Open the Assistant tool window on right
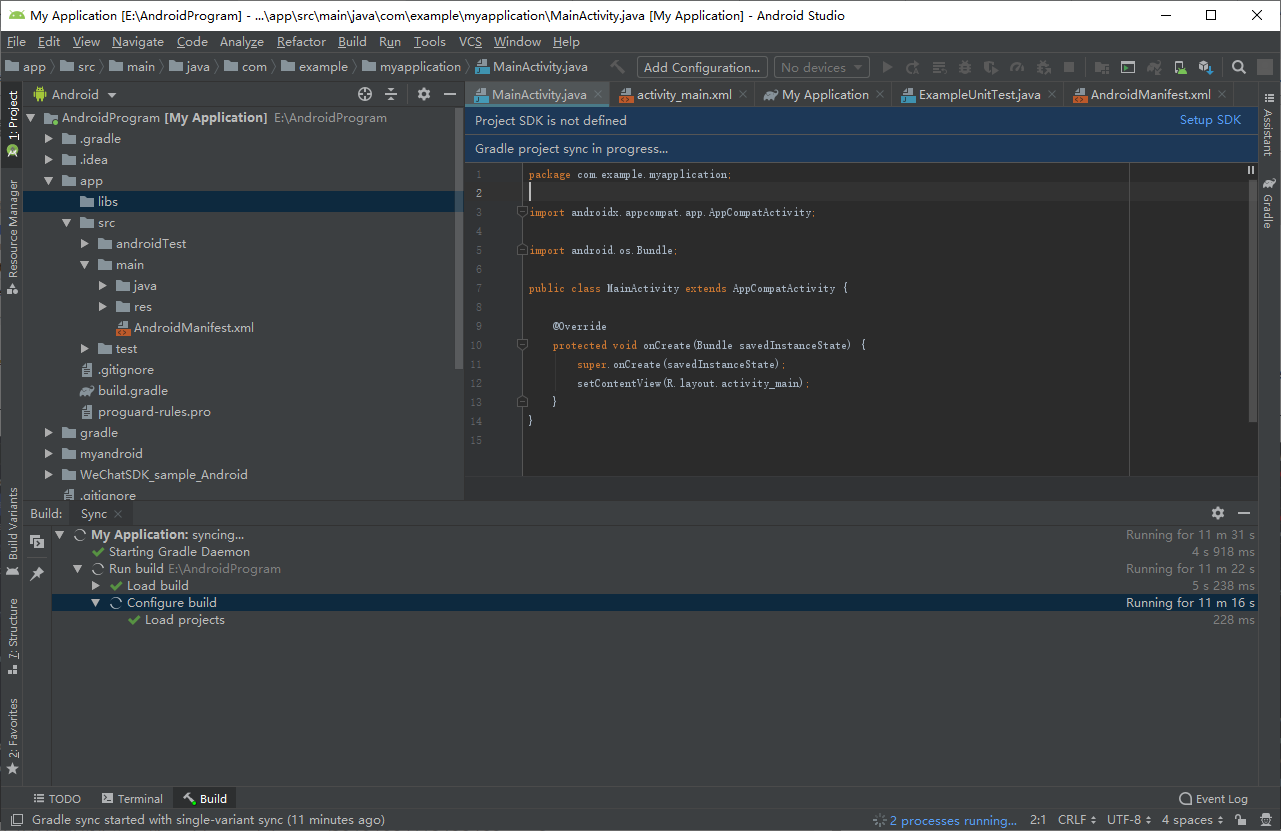The width and height of the screenshot is (1281, 831). click(x=1268, y=125)
